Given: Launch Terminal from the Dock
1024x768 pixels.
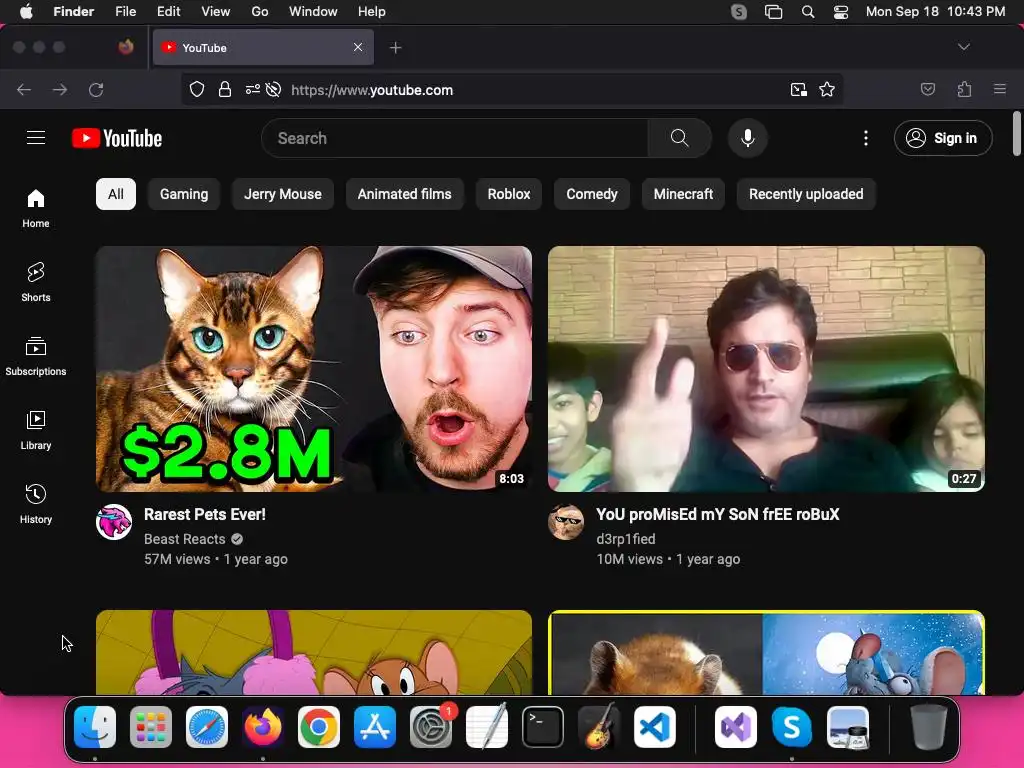Looking at the screenshot, I should pyautogui.click(x=543, y=727).
